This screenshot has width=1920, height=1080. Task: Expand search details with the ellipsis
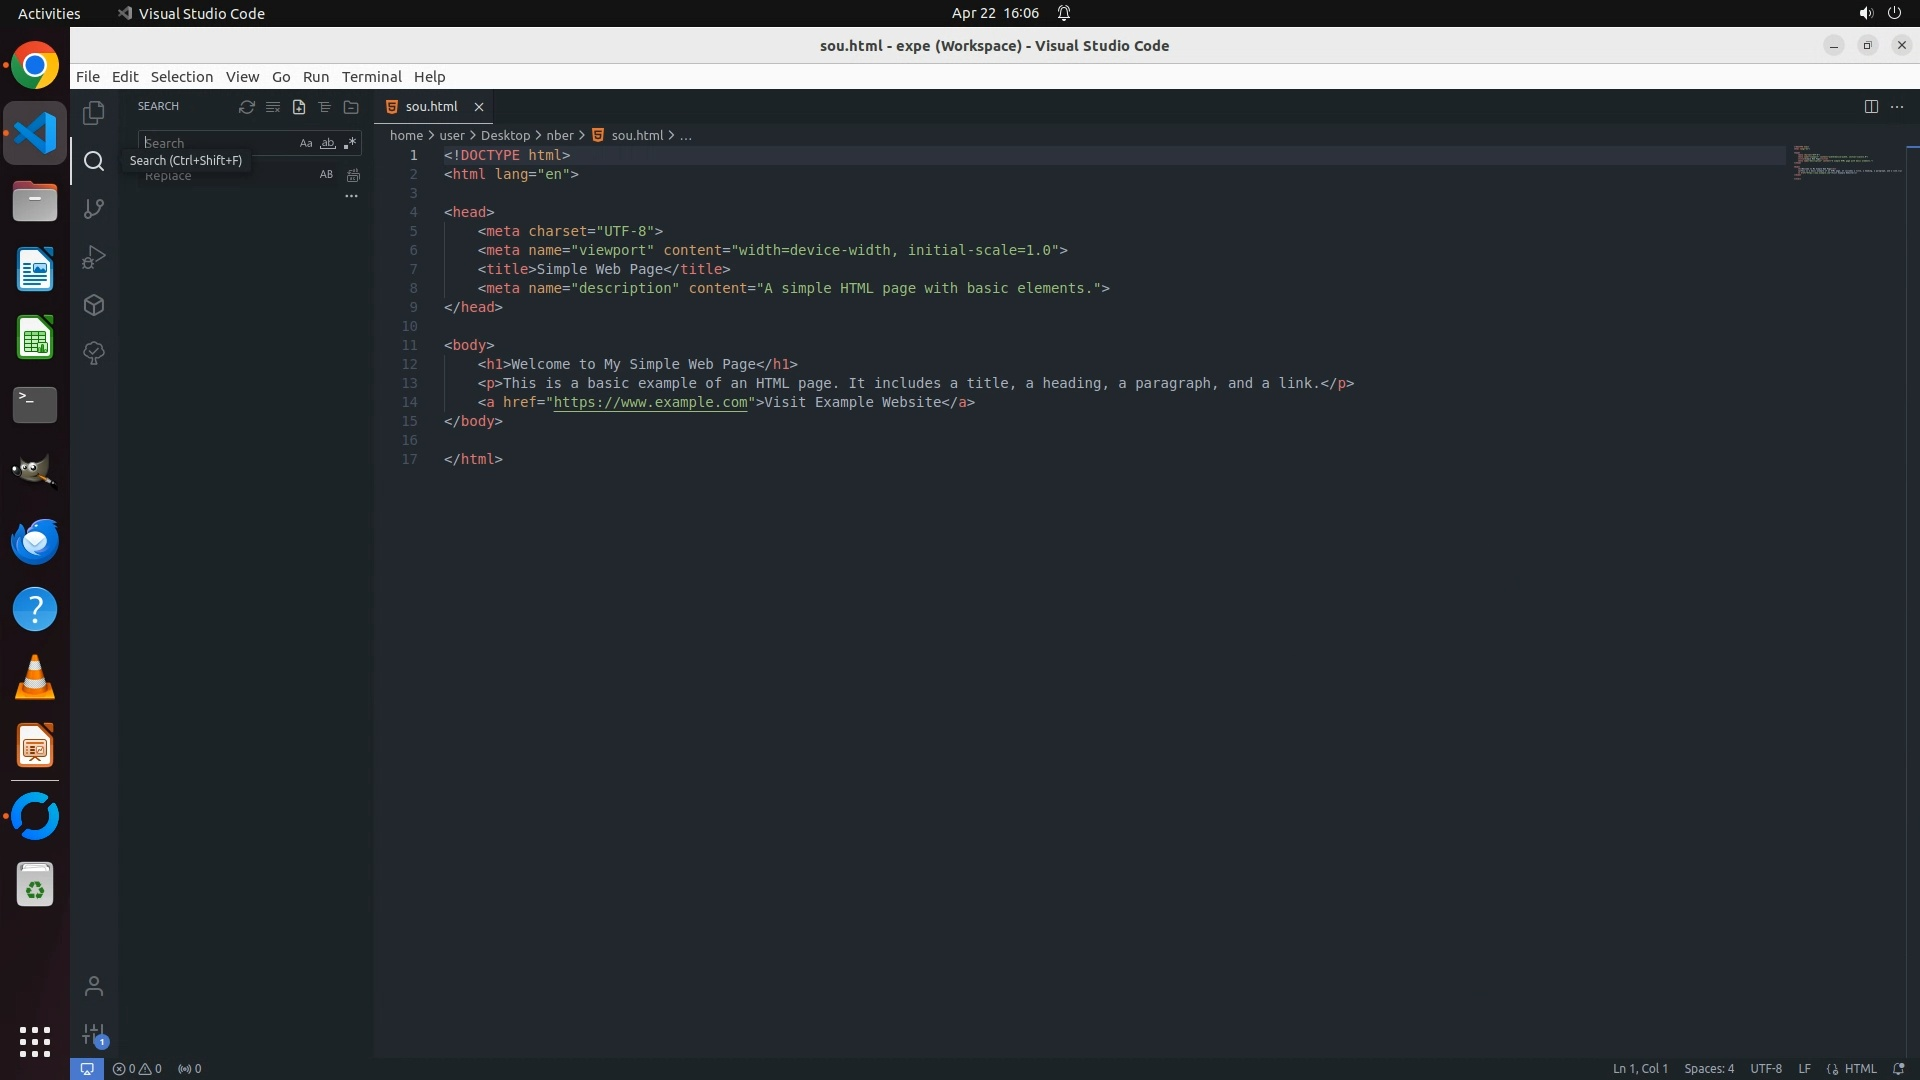(351, 196)
